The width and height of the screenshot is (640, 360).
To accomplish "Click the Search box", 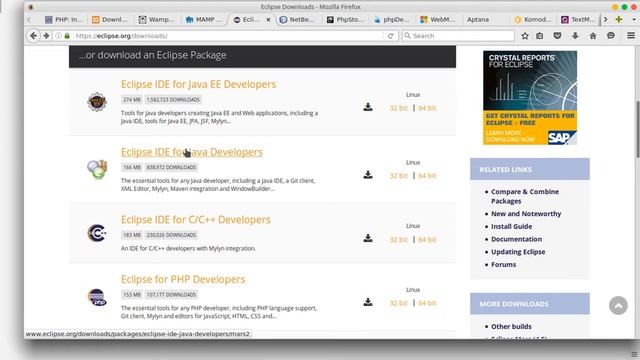I will click(458, 36).
